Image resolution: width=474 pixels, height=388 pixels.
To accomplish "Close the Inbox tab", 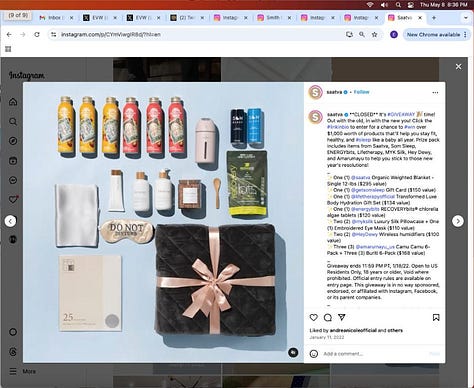I will [x=71, y=18].
